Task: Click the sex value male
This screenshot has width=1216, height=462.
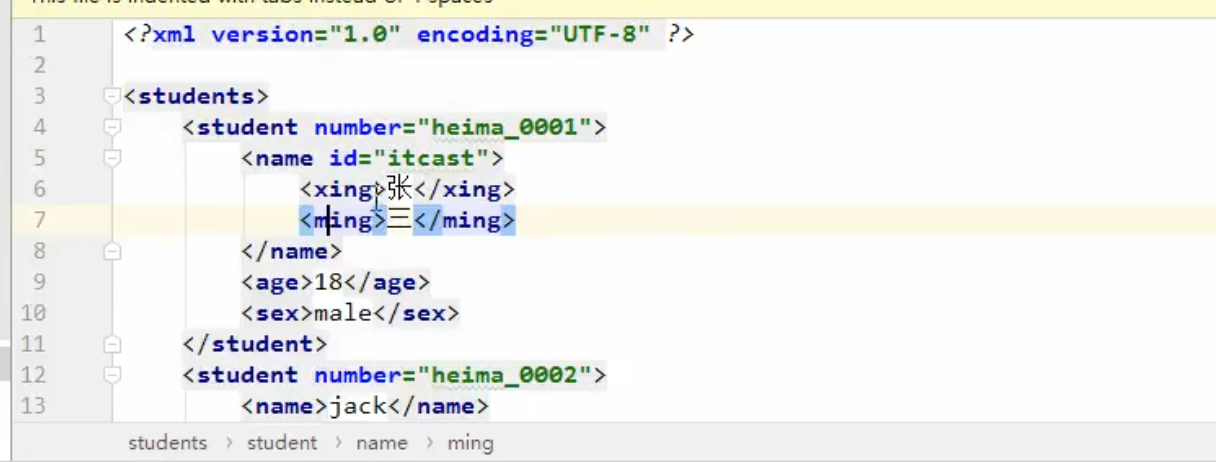Action: pyautogui.click(x=343, y=313)
